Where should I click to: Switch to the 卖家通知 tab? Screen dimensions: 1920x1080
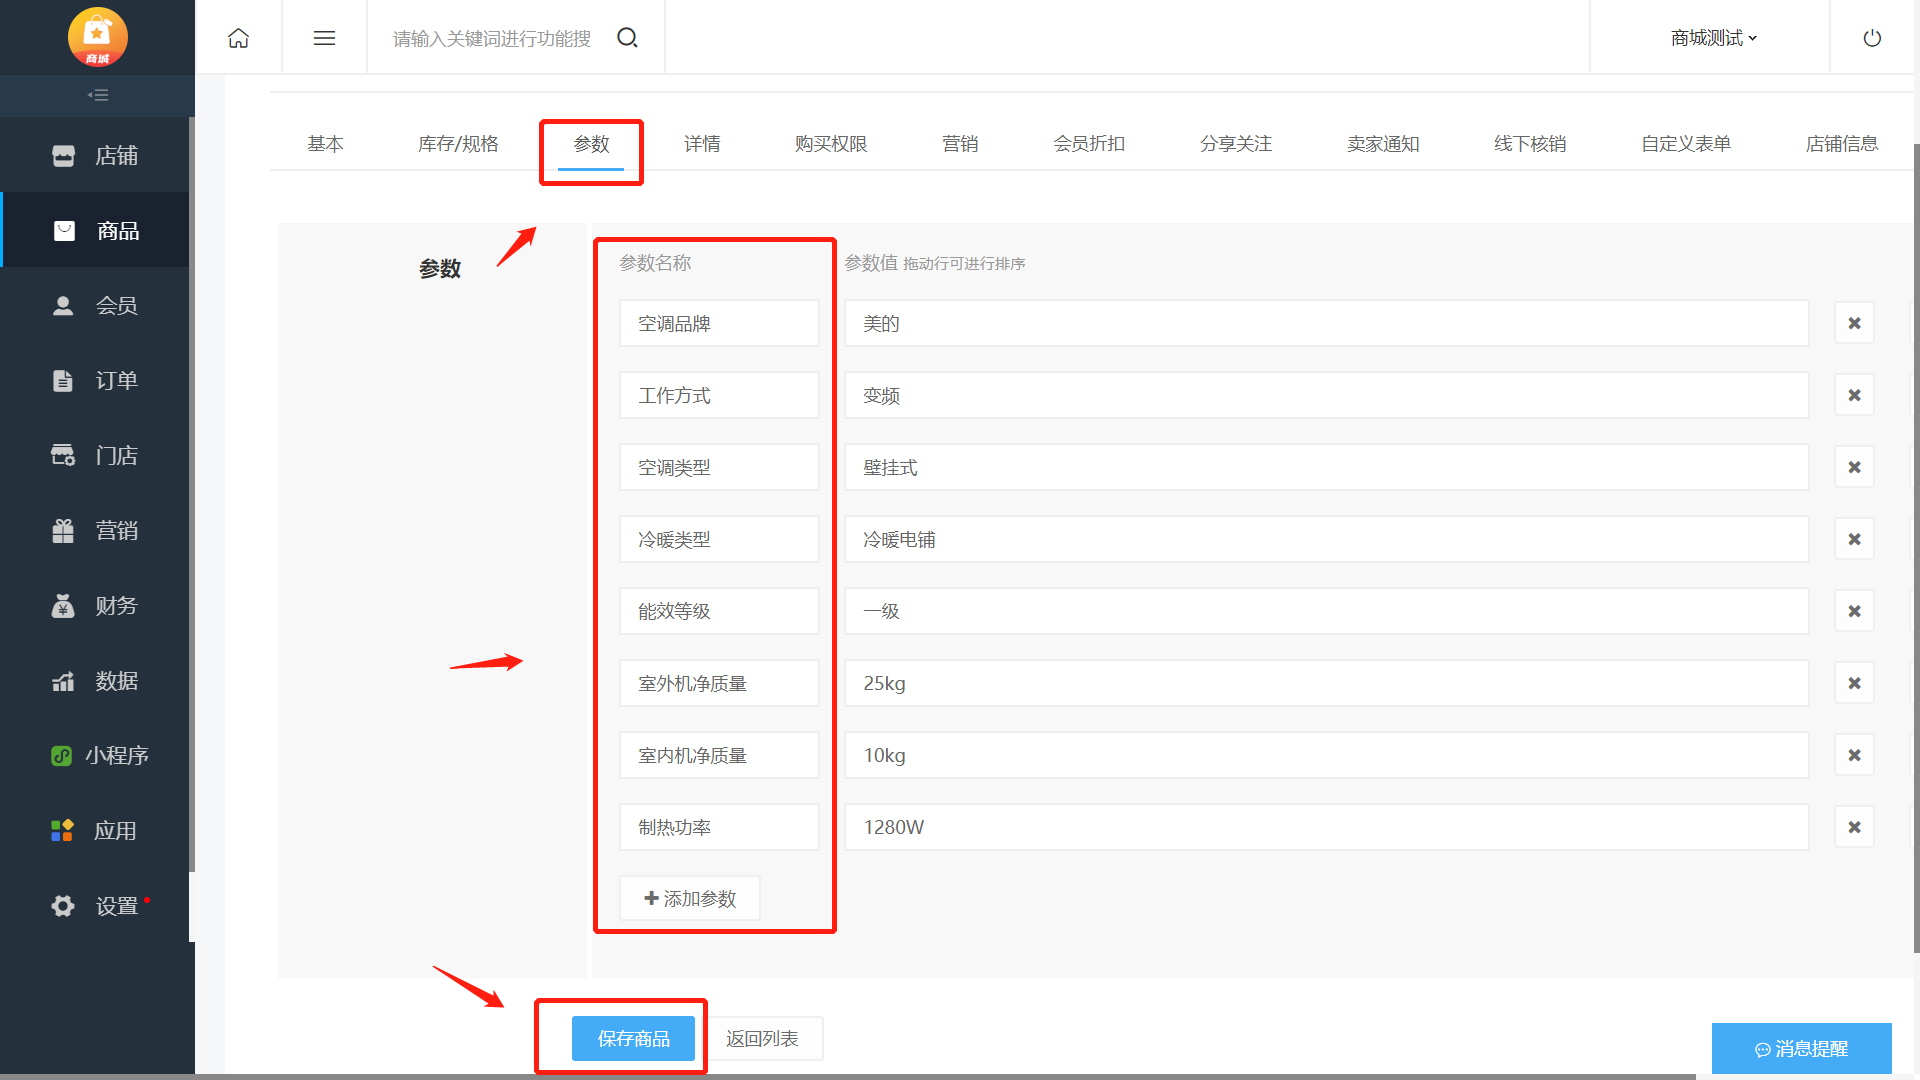(x=1383, y=144)
